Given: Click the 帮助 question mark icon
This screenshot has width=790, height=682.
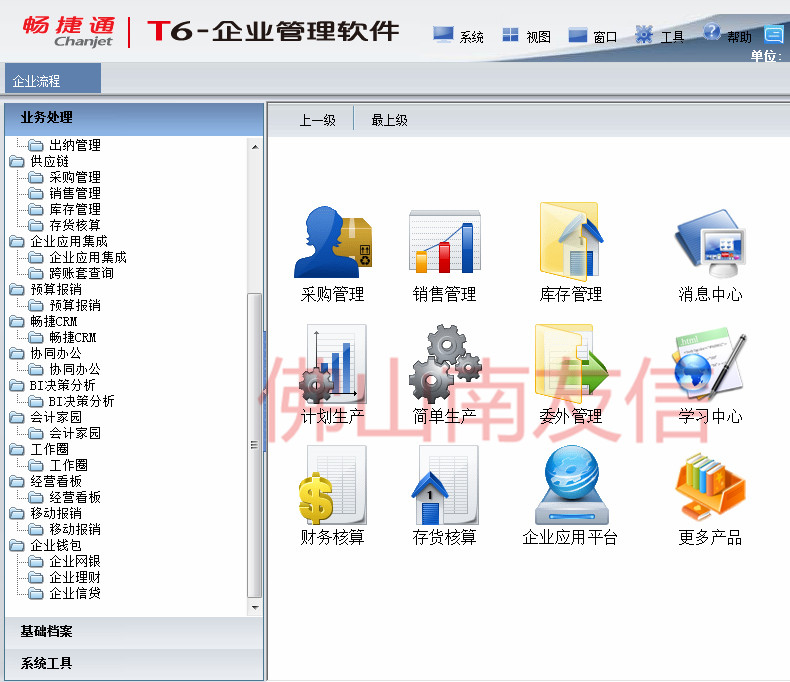Looking at the screenshot, I should pos(712,31).
